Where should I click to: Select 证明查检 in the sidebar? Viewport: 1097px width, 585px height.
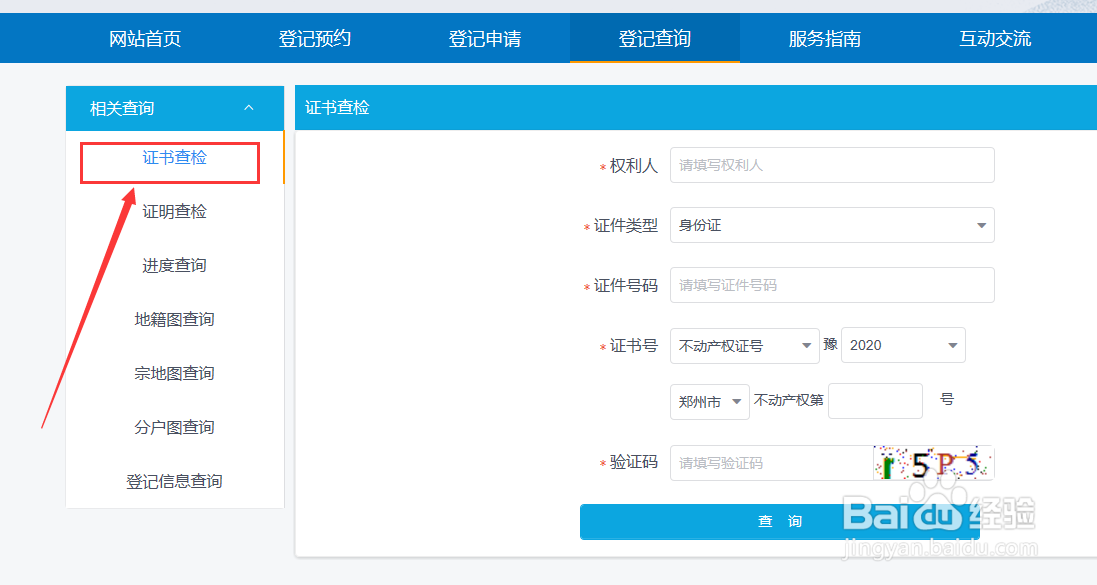pyautogui.click(x=174, y=211)
